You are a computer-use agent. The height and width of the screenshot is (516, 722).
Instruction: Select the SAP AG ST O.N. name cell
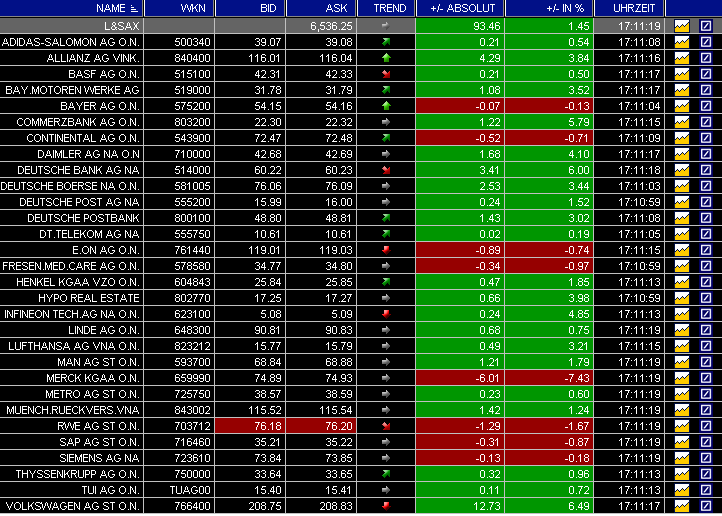tap(72, 442)
